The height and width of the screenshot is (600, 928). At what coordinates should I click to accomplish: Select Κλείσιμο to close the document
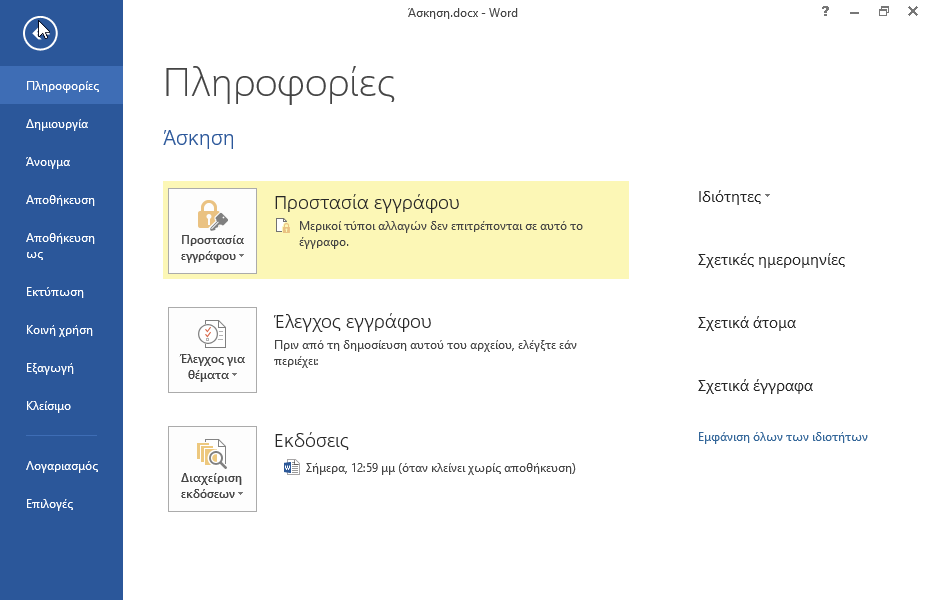click(62, 405)
